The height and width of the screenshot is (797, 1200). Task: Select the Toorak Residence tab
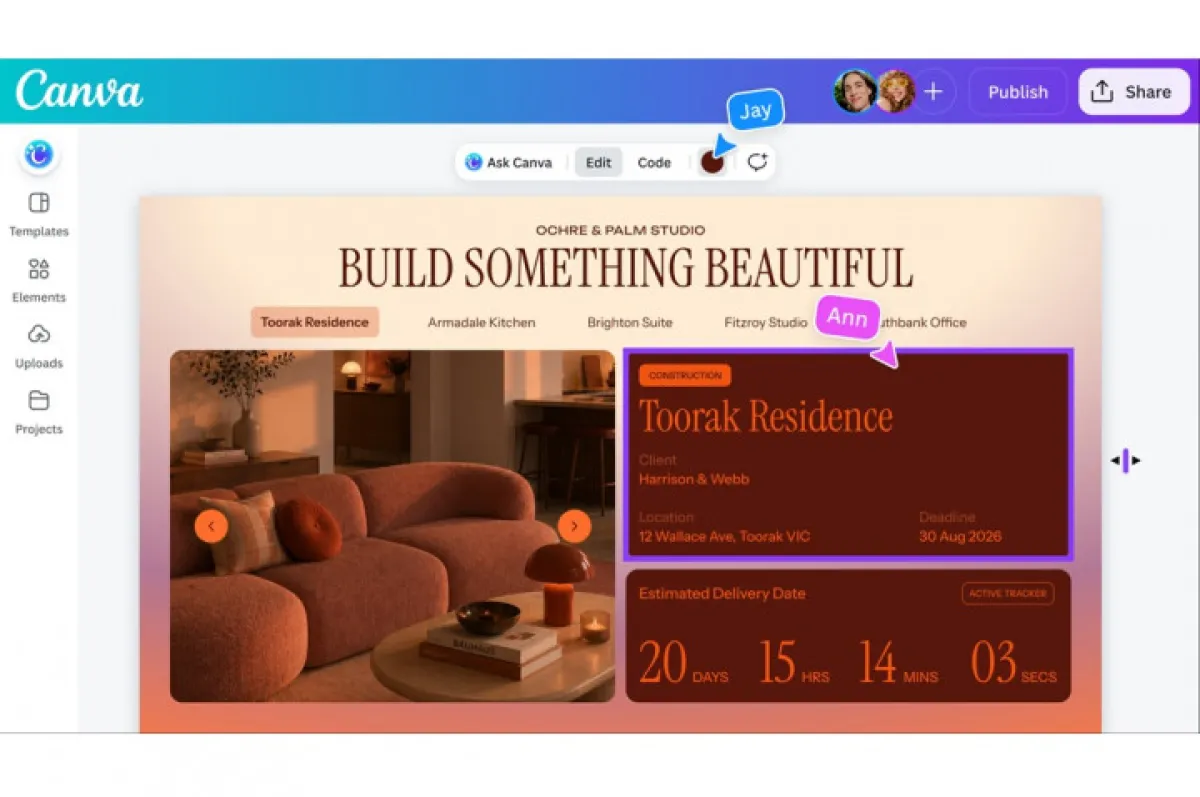coord(314,322)
